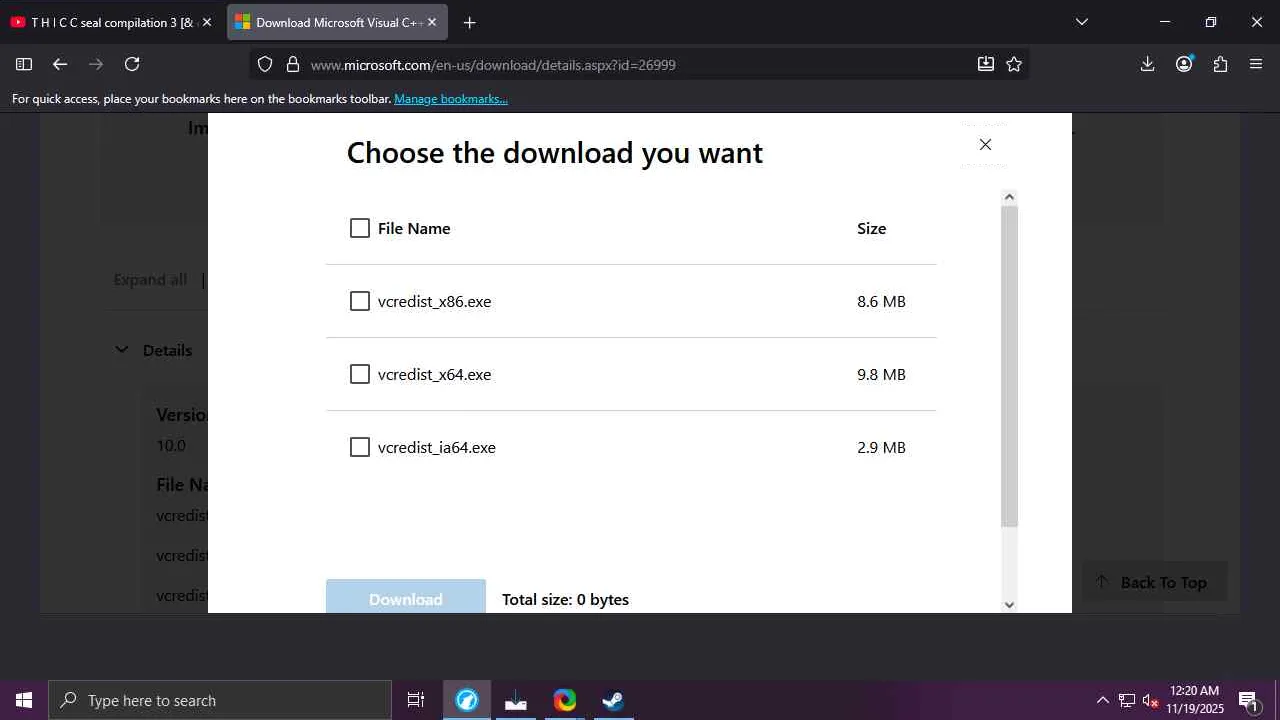
Task: Bookmark this page with the star icon
Action: 1014,64
